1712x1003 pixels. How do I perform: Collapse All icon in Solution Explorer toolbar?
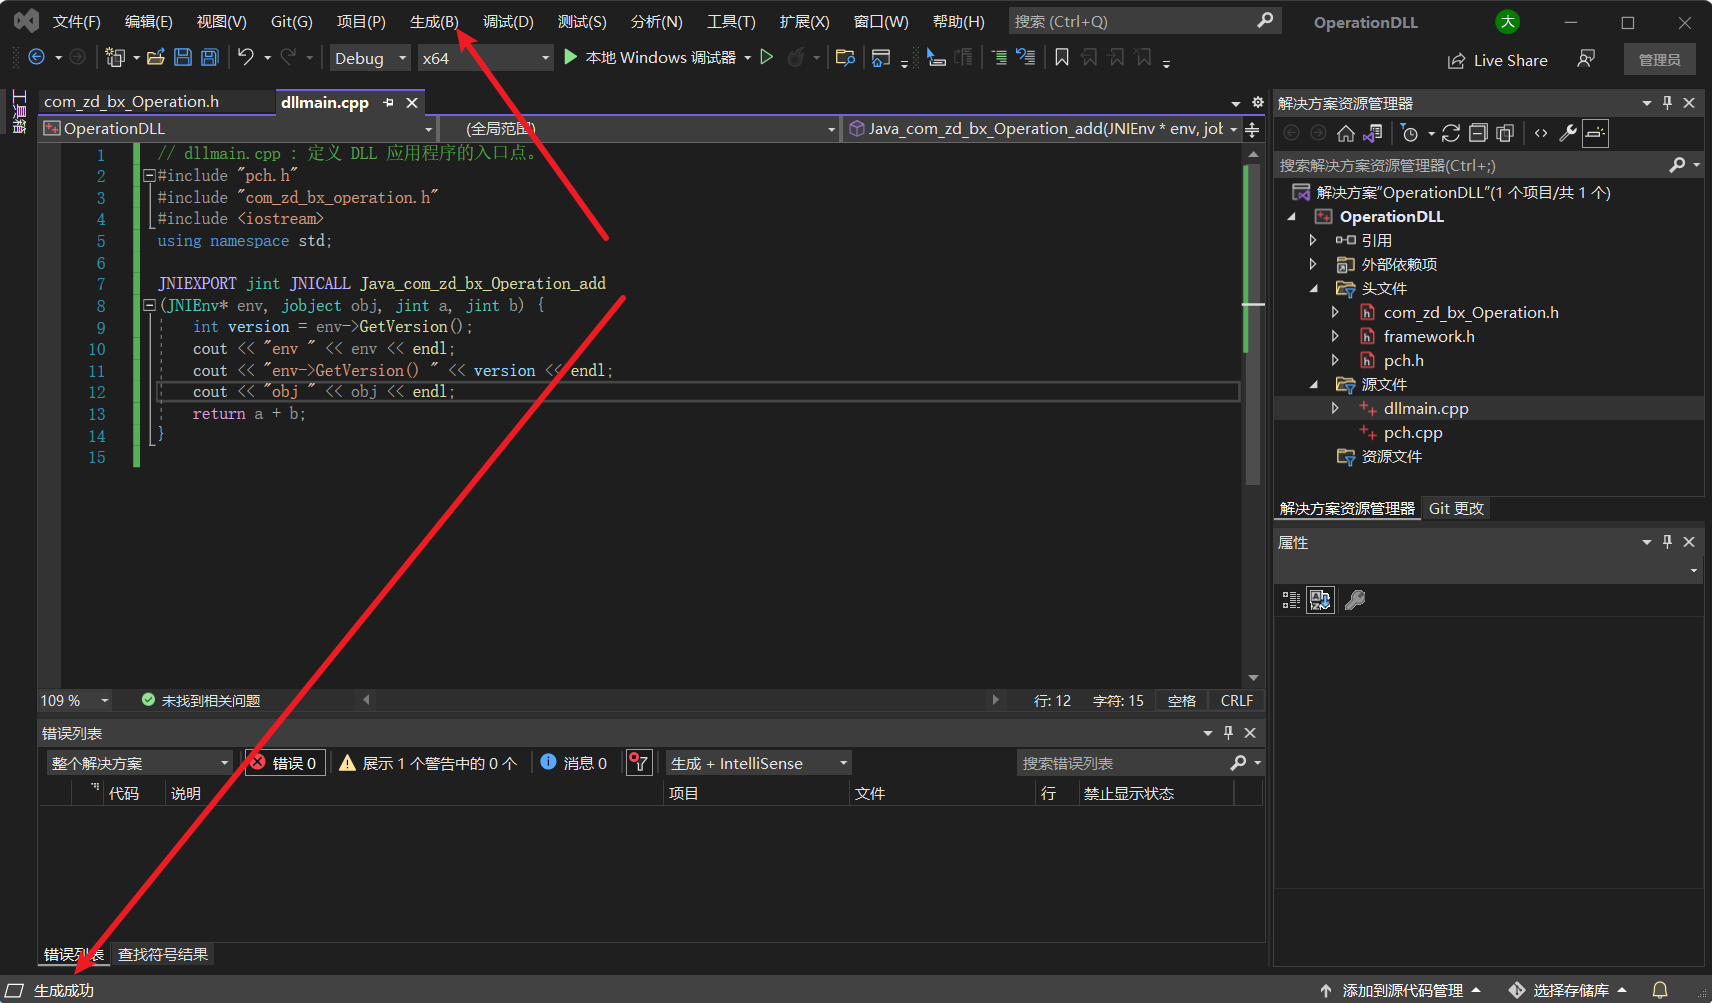1478,133
